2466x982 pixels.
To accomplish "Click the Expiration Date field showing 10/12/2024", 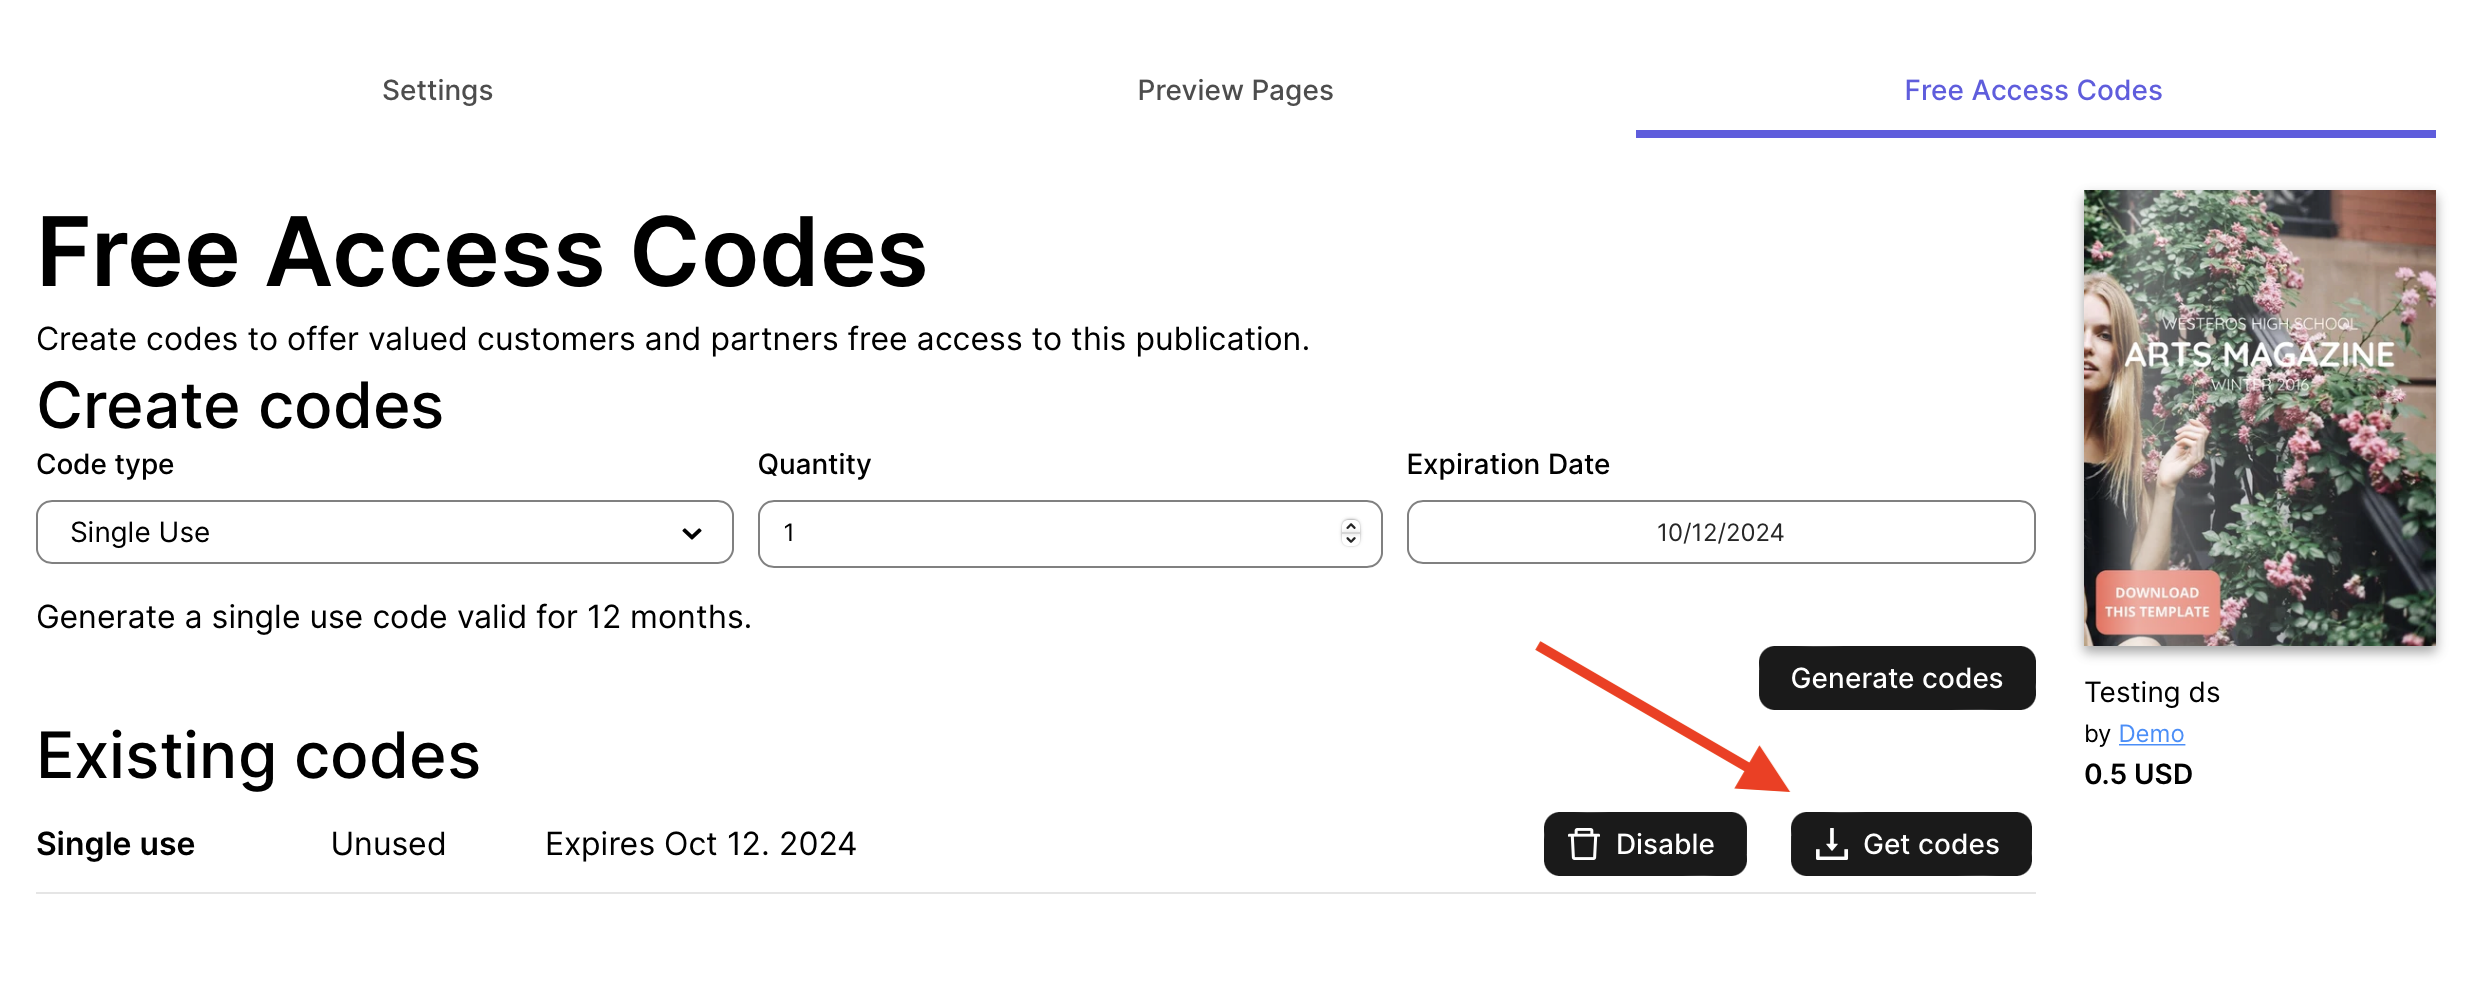I will pyautogui.click(x=1720, y=532).
